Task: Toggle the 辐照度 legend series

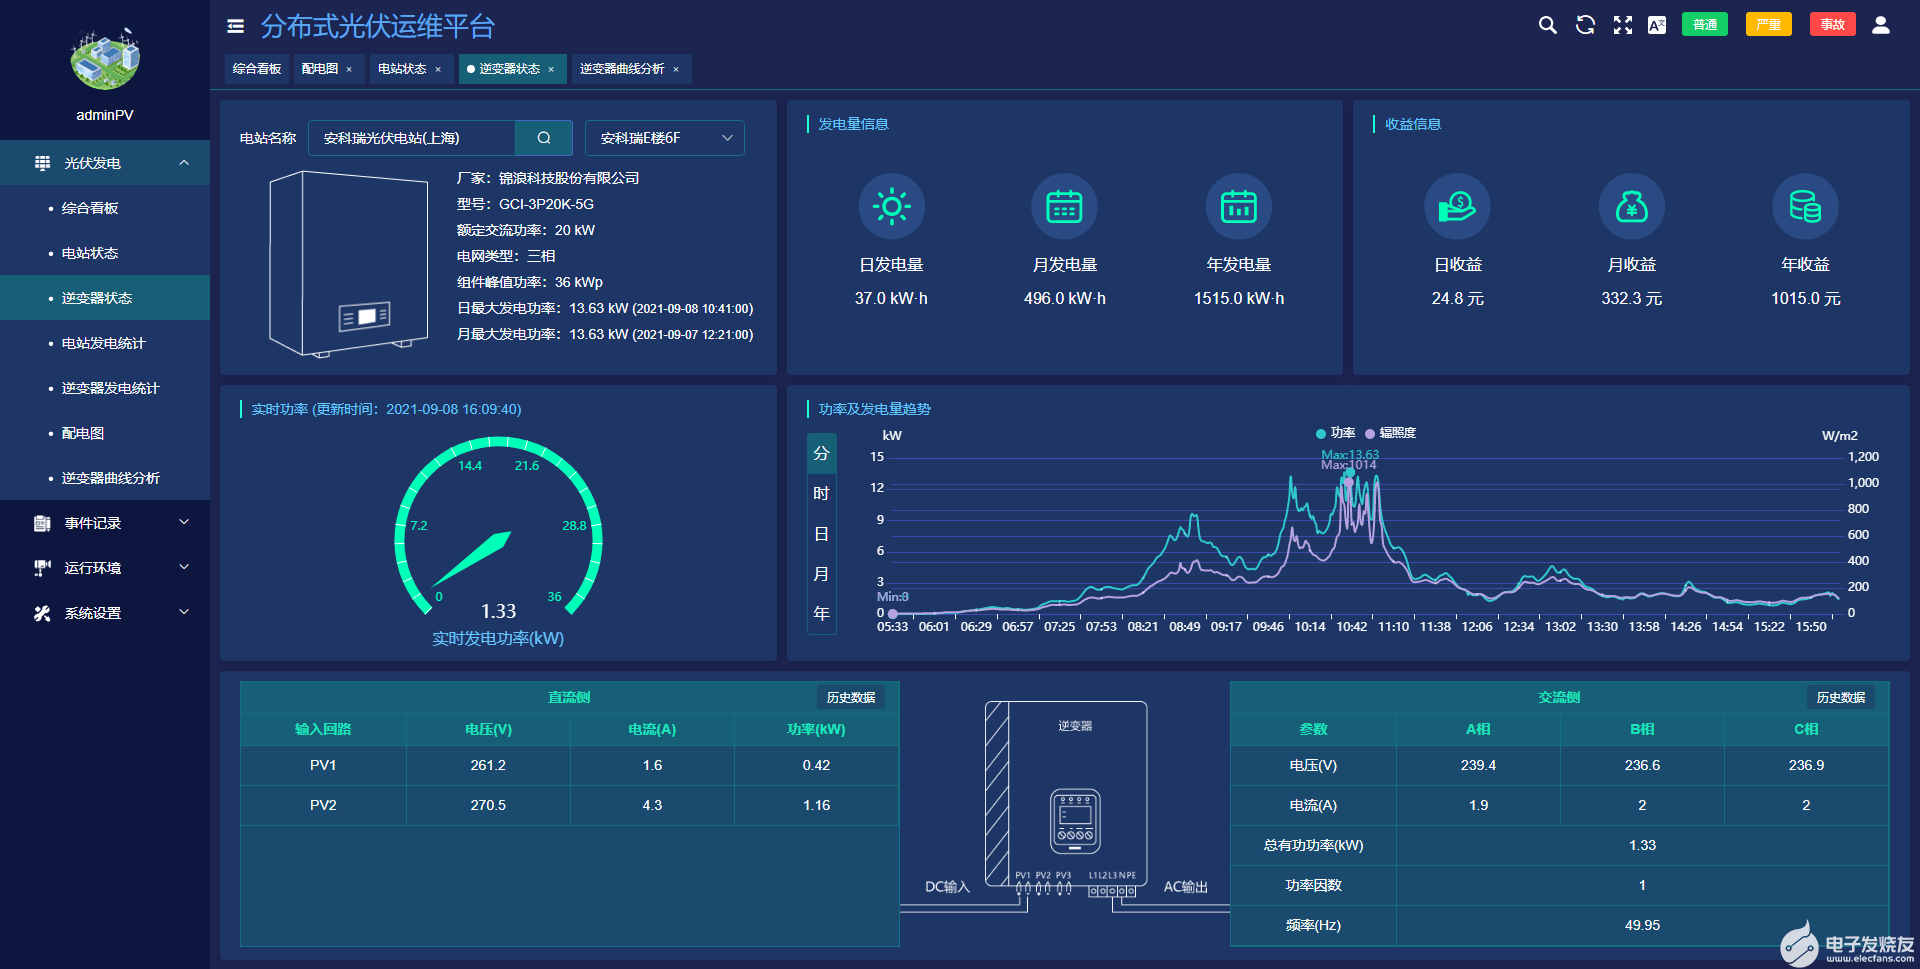Action: click(1390, 433)
